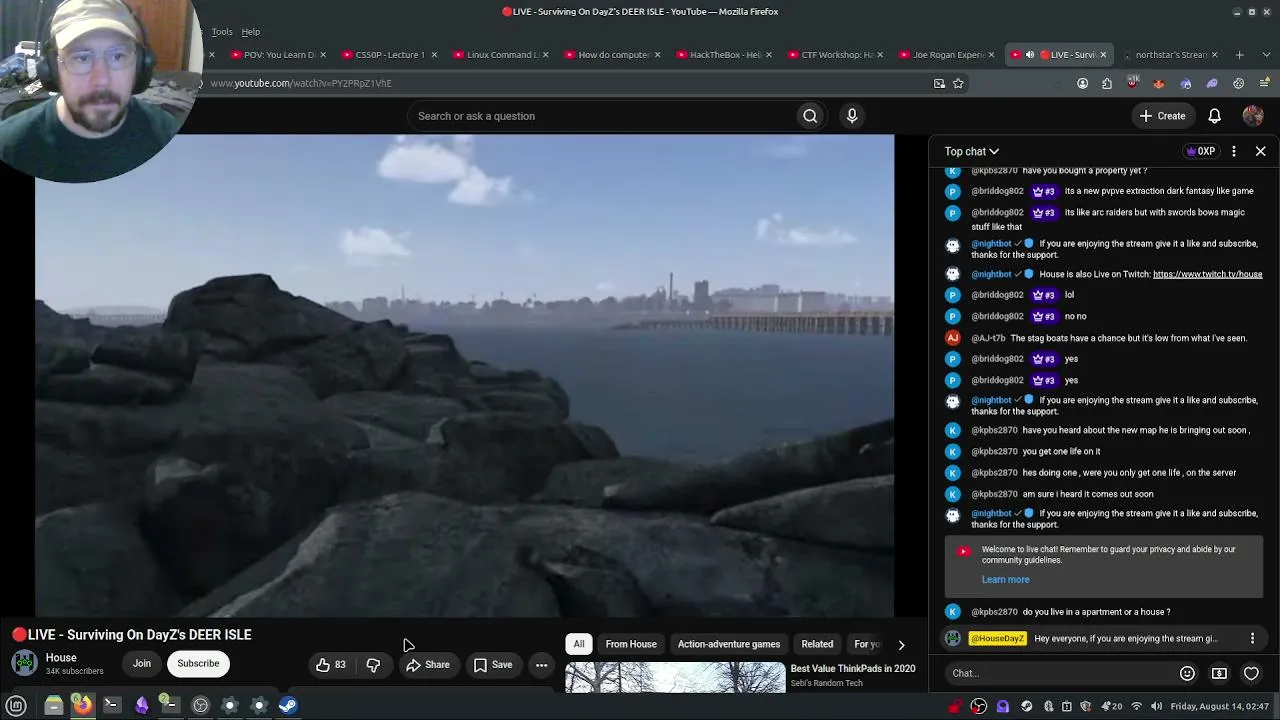
Task: Click the live video player
Action: click(464, 376)
